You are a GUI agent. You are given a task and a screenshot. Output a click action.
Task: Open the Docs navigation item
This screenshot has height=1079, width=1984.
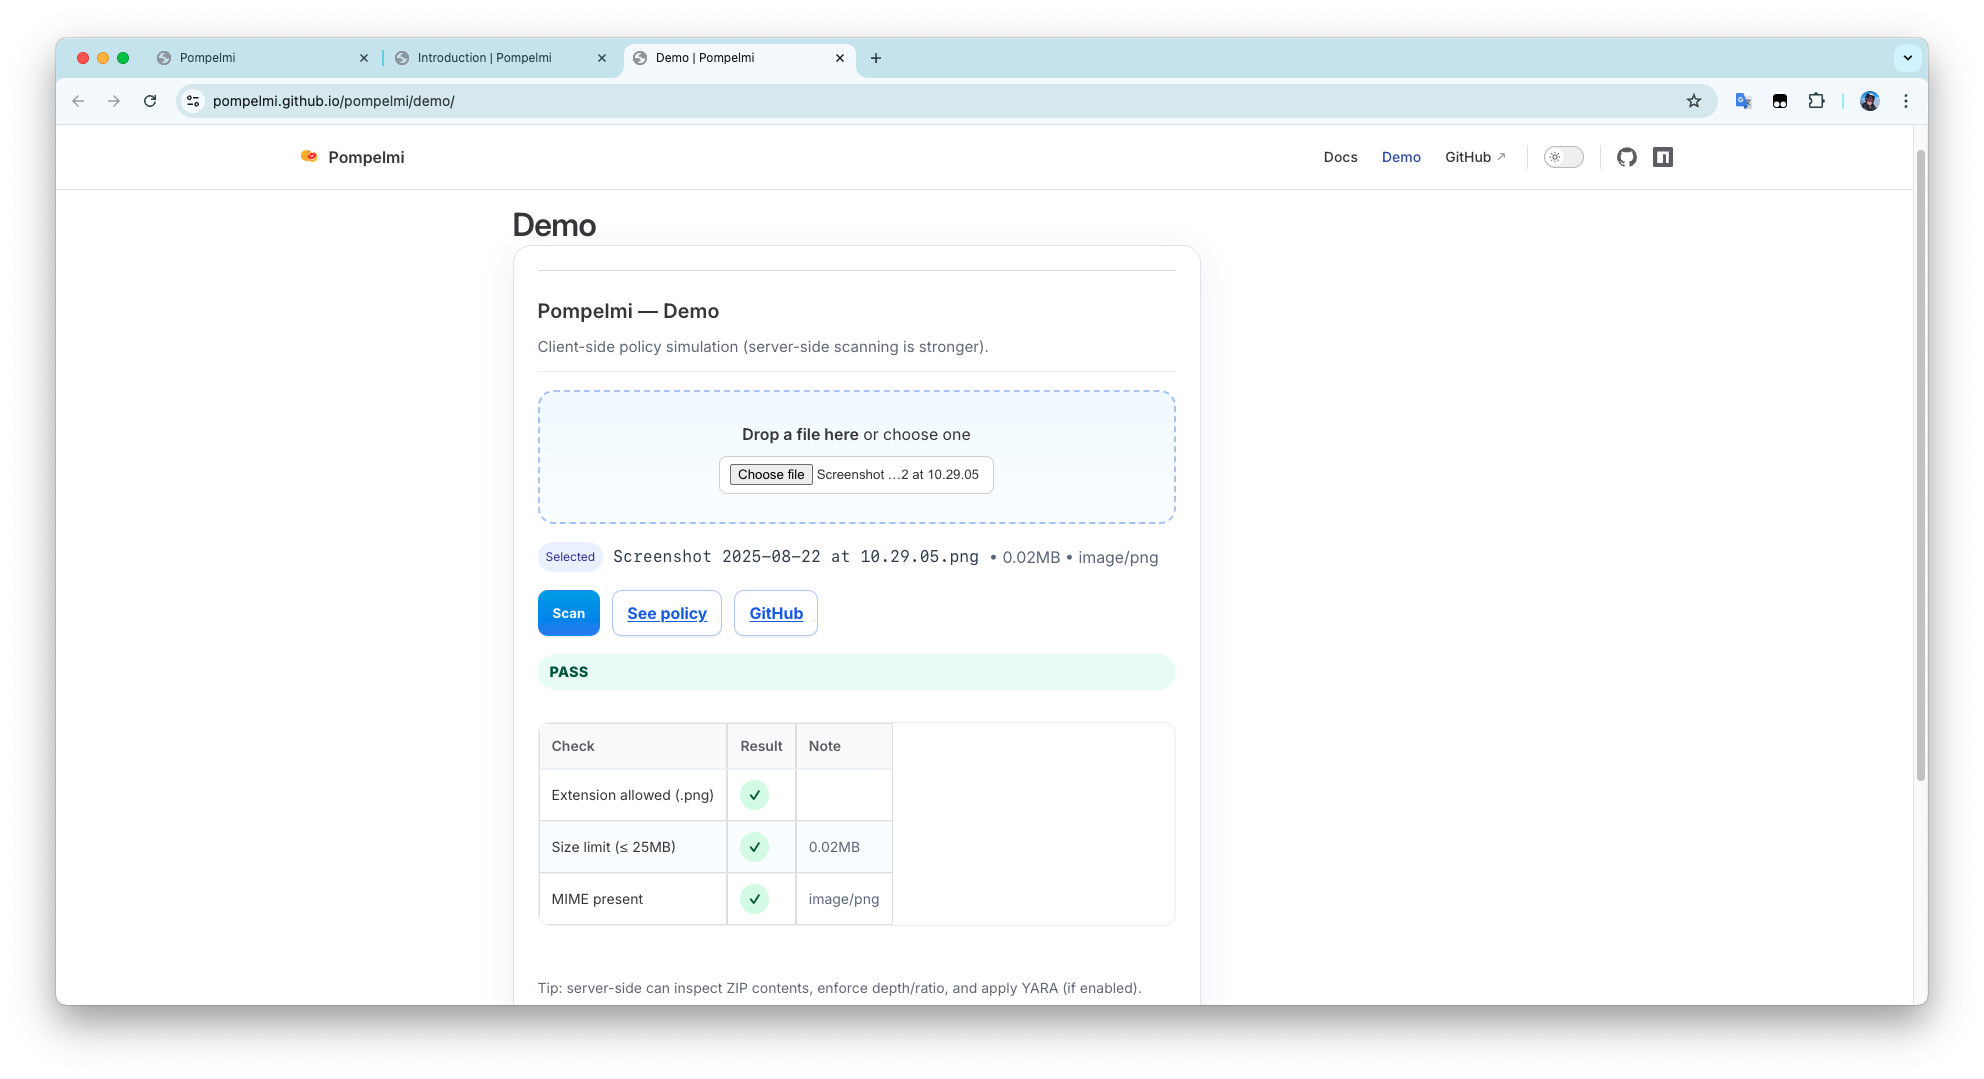[x=1340, y=157]
